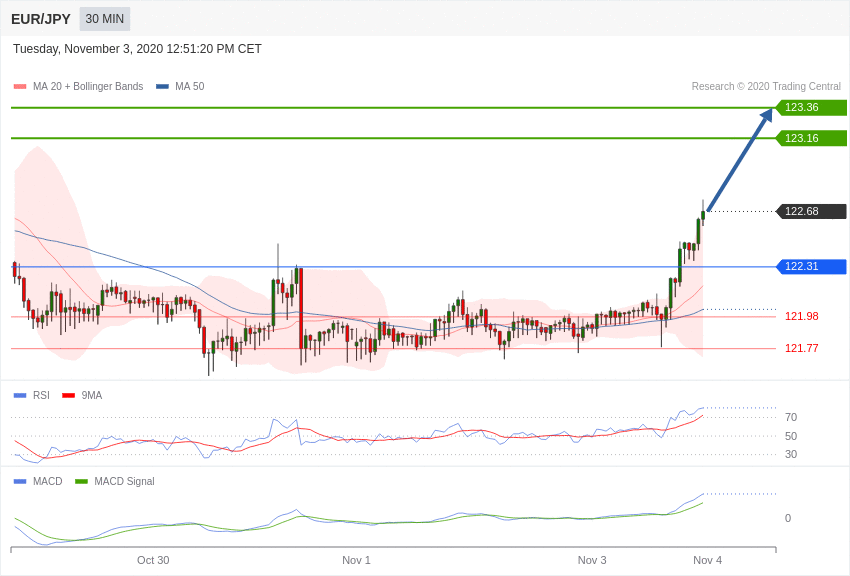Screen dimensions: 850x576
Task: Click the pink MA 20 legend swatch
Action: pyautogui.click(x=20, y=86)
